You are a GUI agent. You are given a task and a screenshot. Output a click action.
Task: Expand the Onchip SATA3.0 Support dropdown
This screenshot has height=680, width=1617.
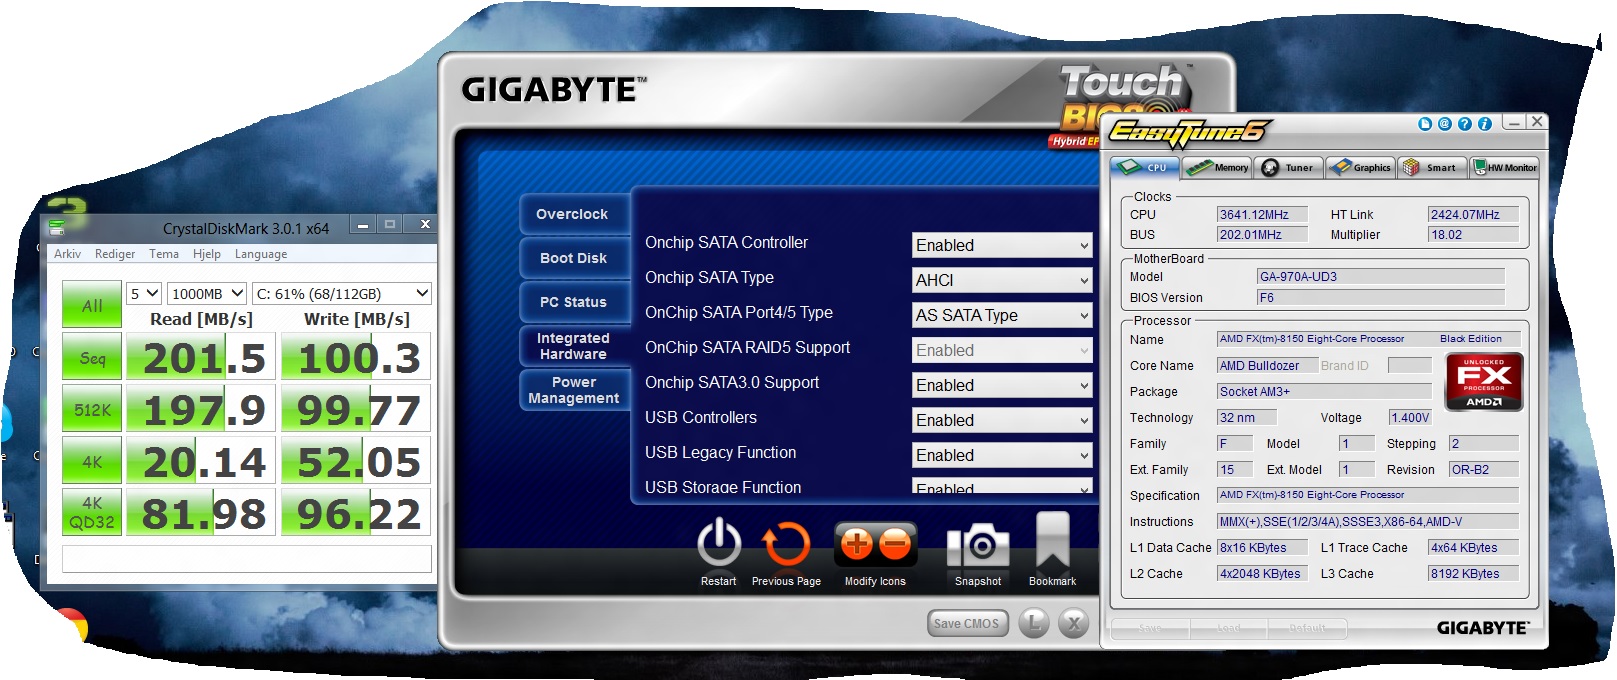[x=1002, y=385]
